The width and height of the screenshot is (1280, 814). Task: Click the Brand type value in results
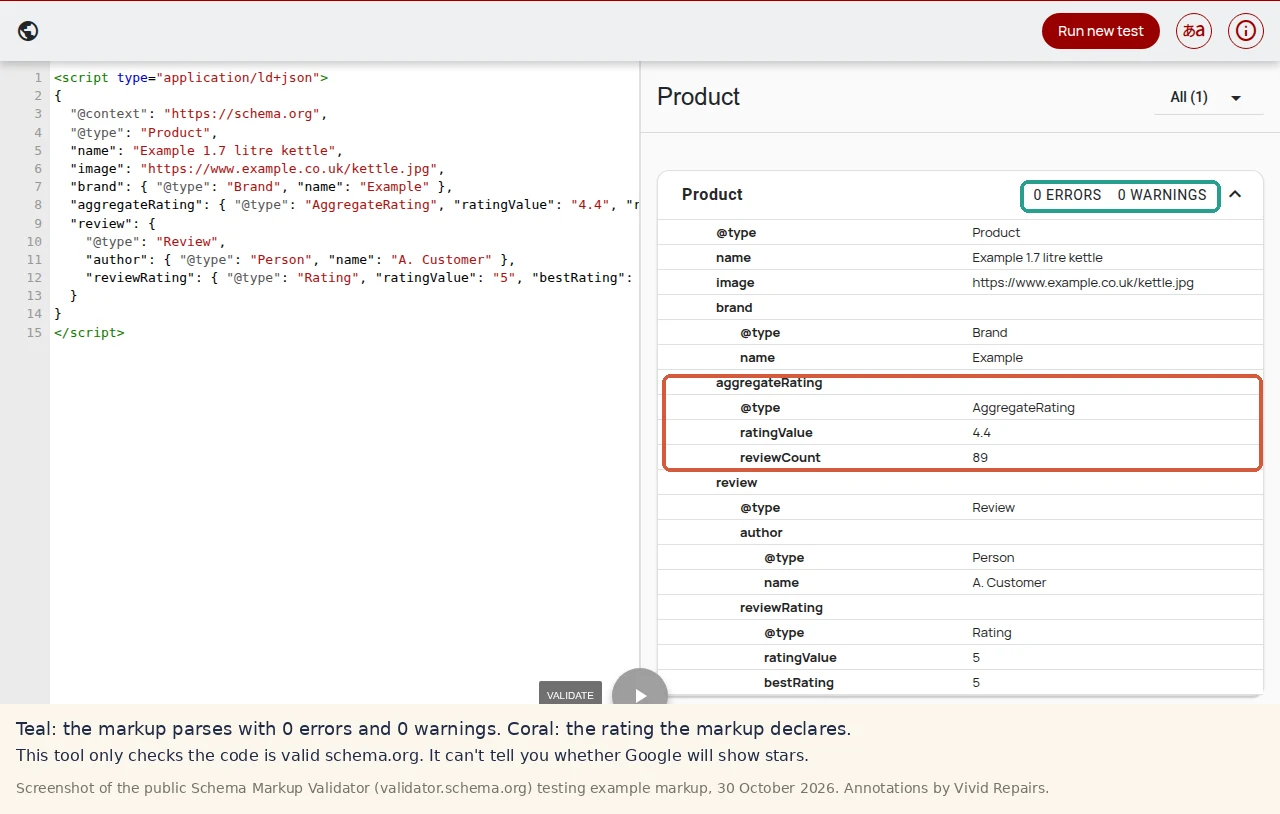point(990,333)
